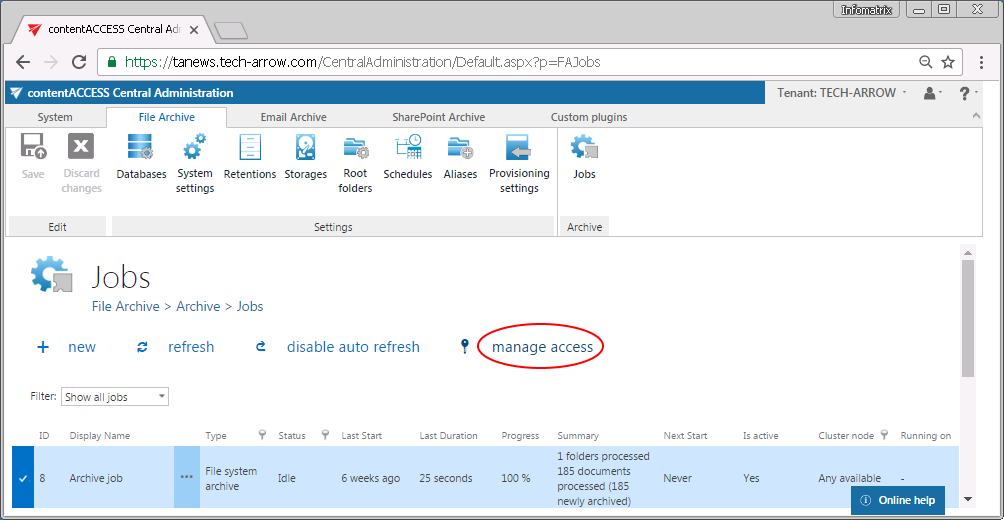Switch to the Email Archive tab
Screen dimensions: 1004x520
coord(293,117)
